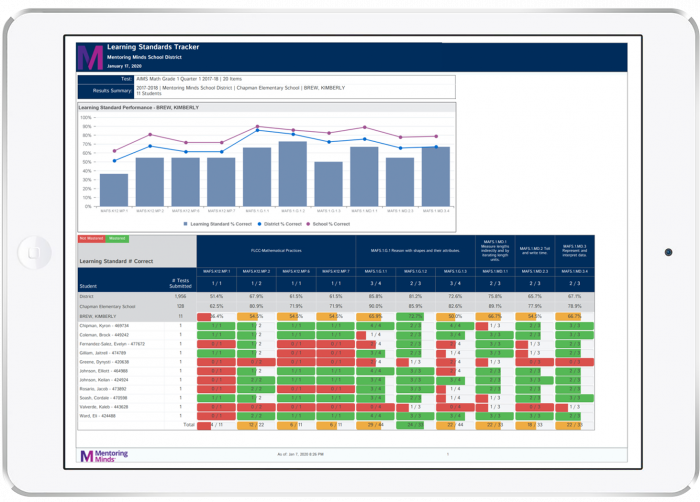
Task: Click the Not Mastered red legend tag
Action: pyautogui.click(x=91, y=239)
